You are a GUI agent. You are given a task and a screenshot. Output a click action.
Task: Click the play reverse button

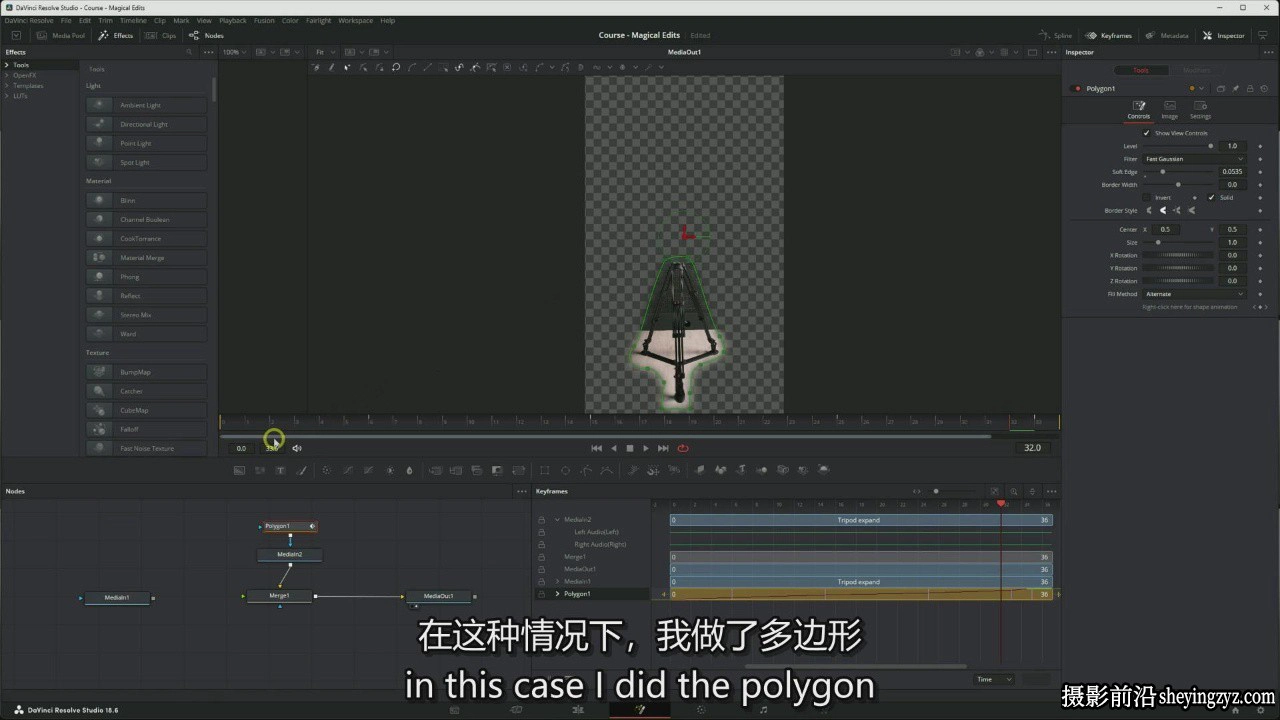pos(614,448)
